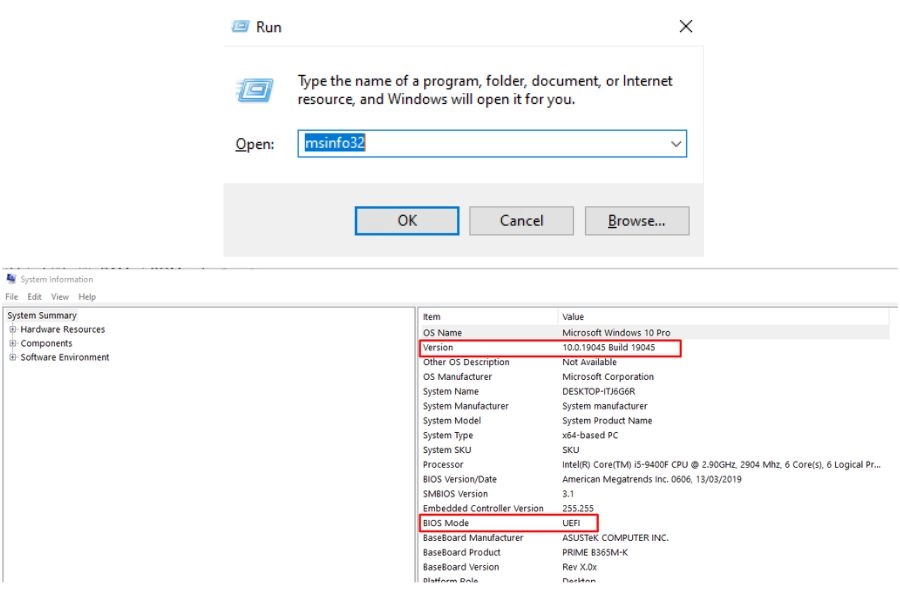Open the File menu in System Information
This screenshot has height=600, width=900.
(11, 297)
